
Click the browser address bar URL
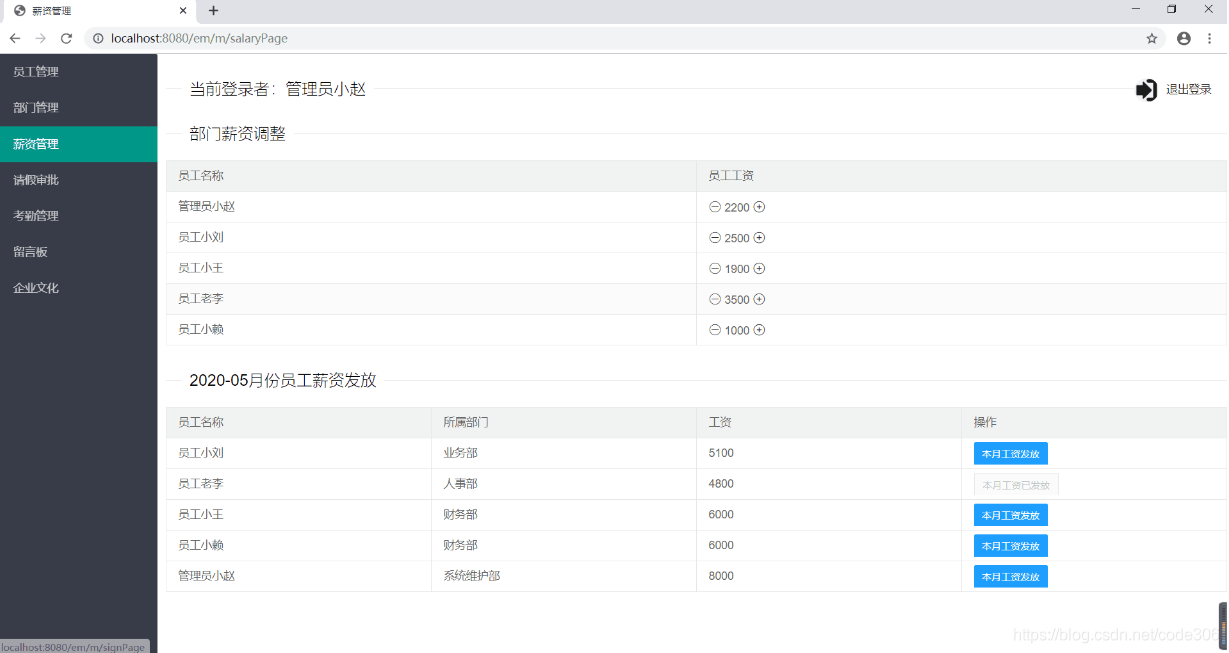[x=199, y=38]
